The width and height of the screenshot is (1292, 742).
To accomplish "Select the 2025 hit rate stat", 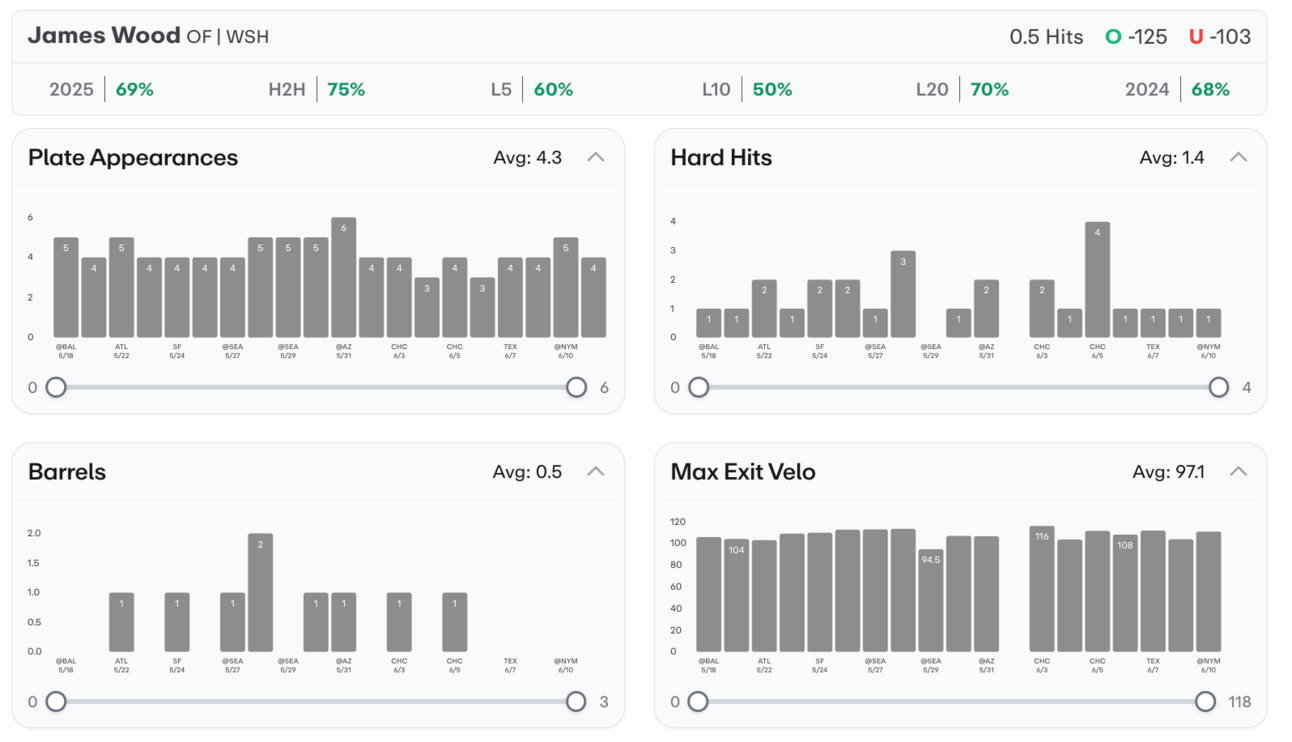I will 102,89.
